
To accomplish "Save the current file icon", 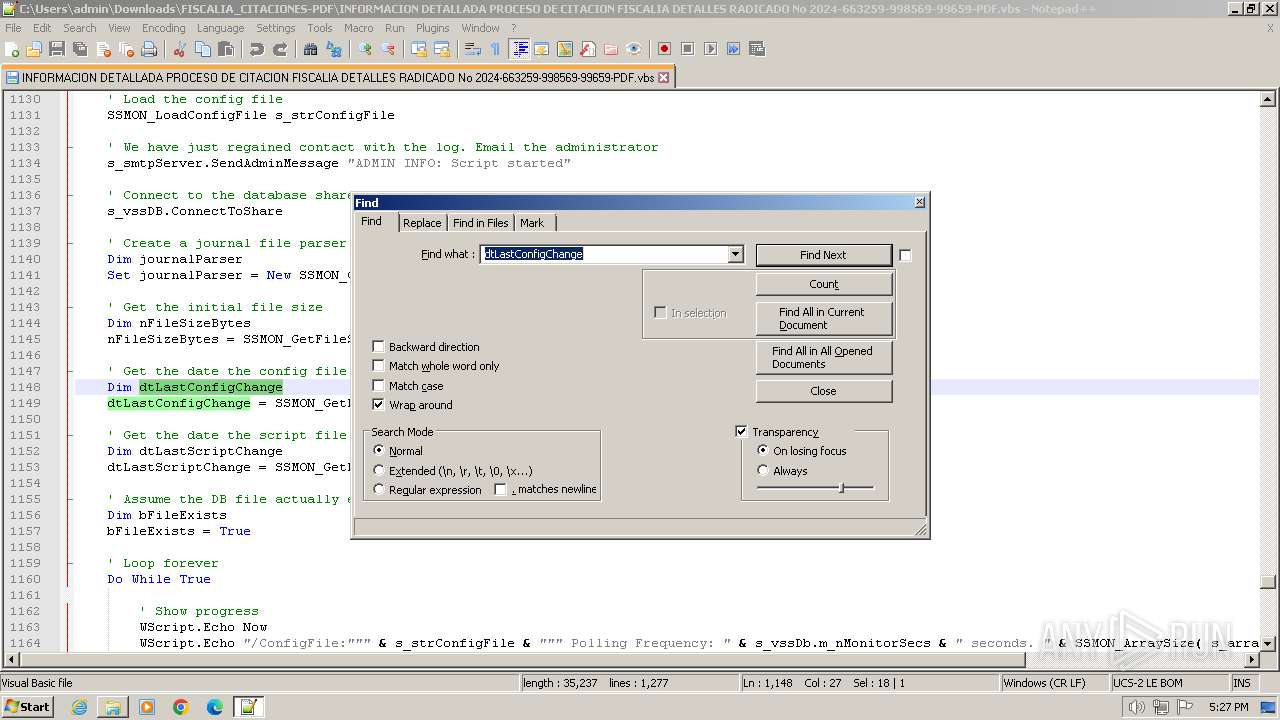I will [57, 49].
